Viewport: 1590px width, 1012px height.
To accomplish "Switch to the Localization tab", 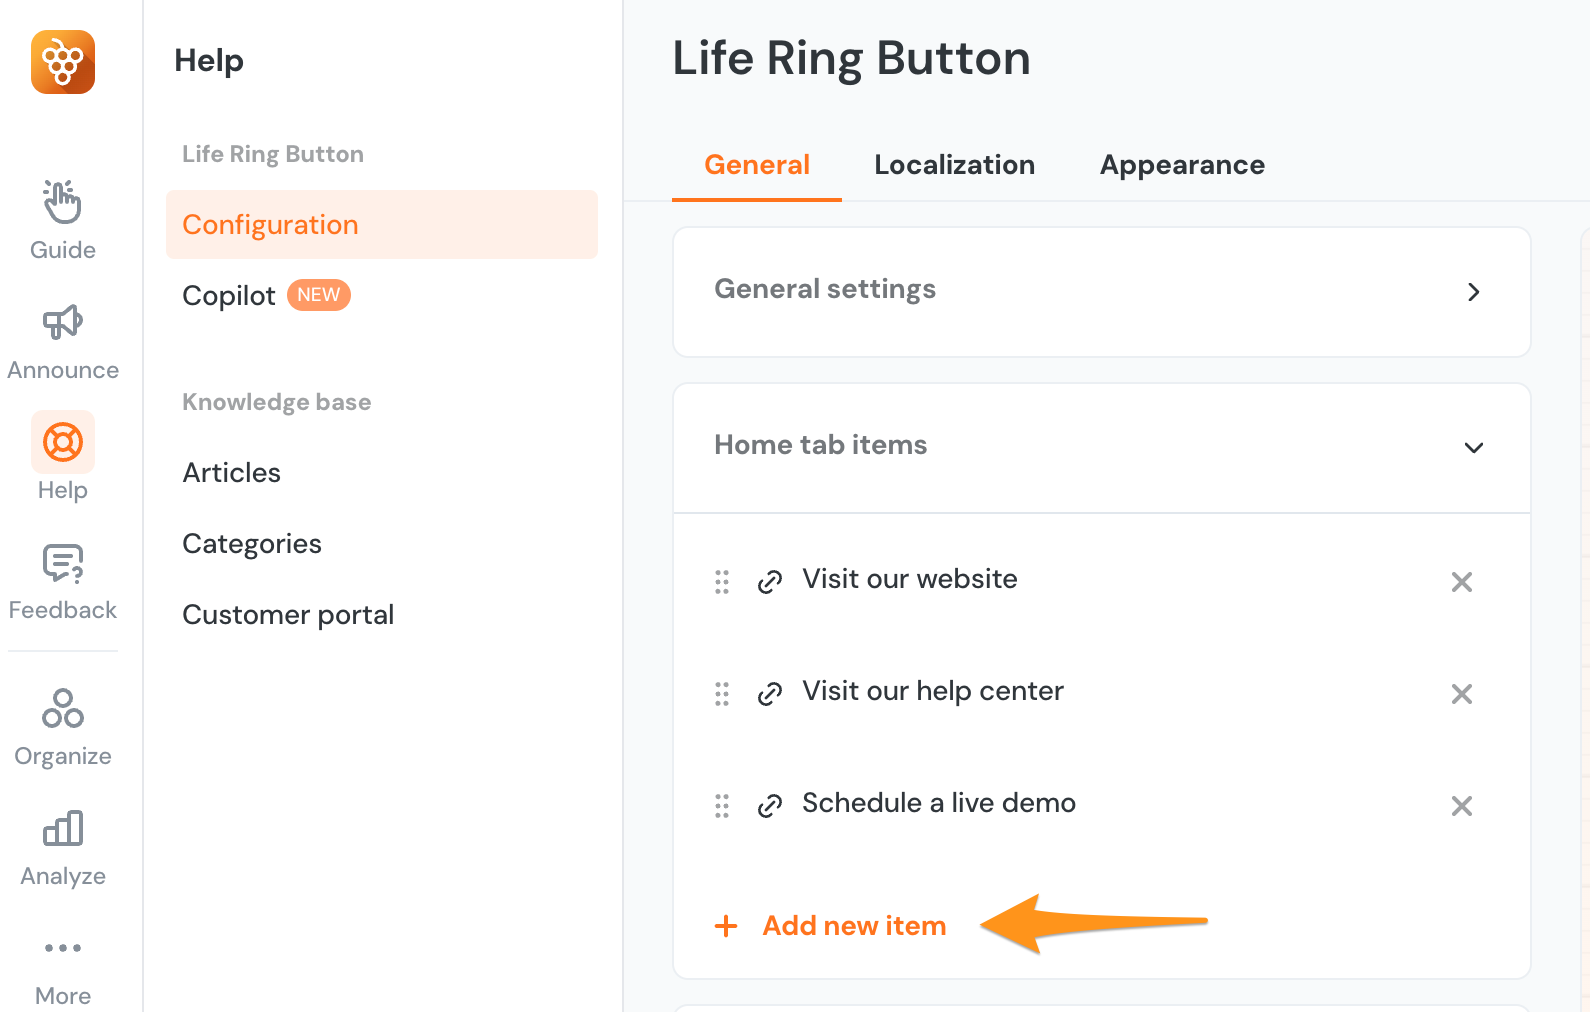I will click(954, 164).
